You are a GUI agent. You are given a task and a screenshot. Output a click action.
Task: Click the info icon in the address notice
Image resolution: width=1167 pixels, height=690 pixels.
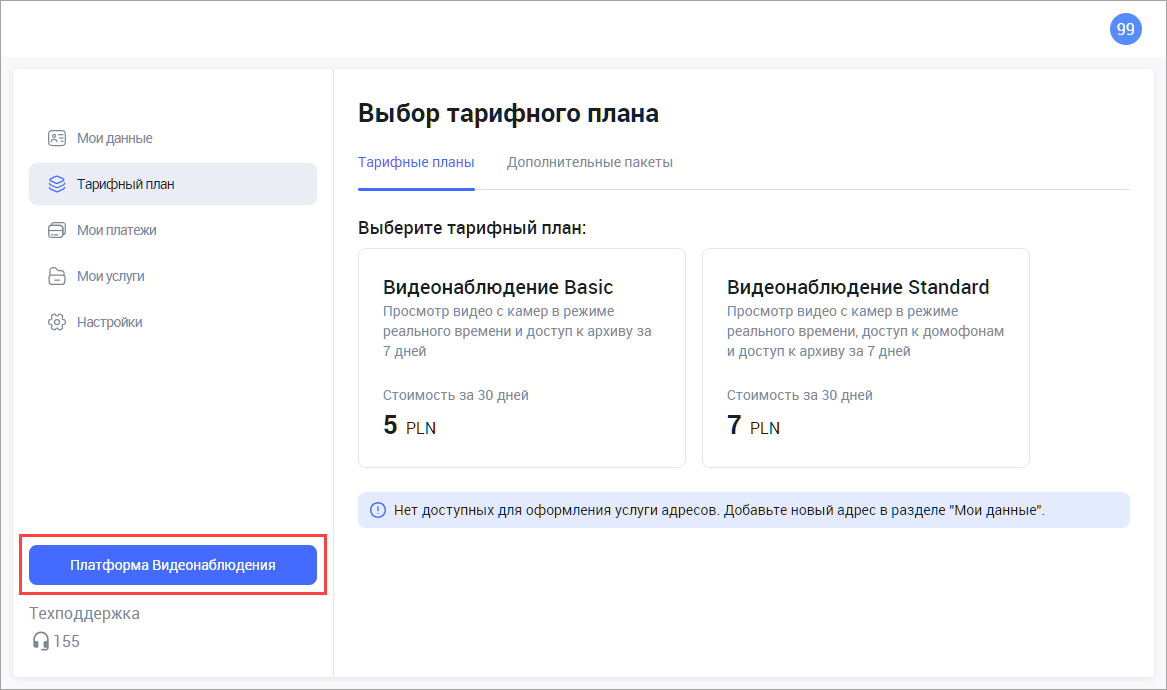377,510
